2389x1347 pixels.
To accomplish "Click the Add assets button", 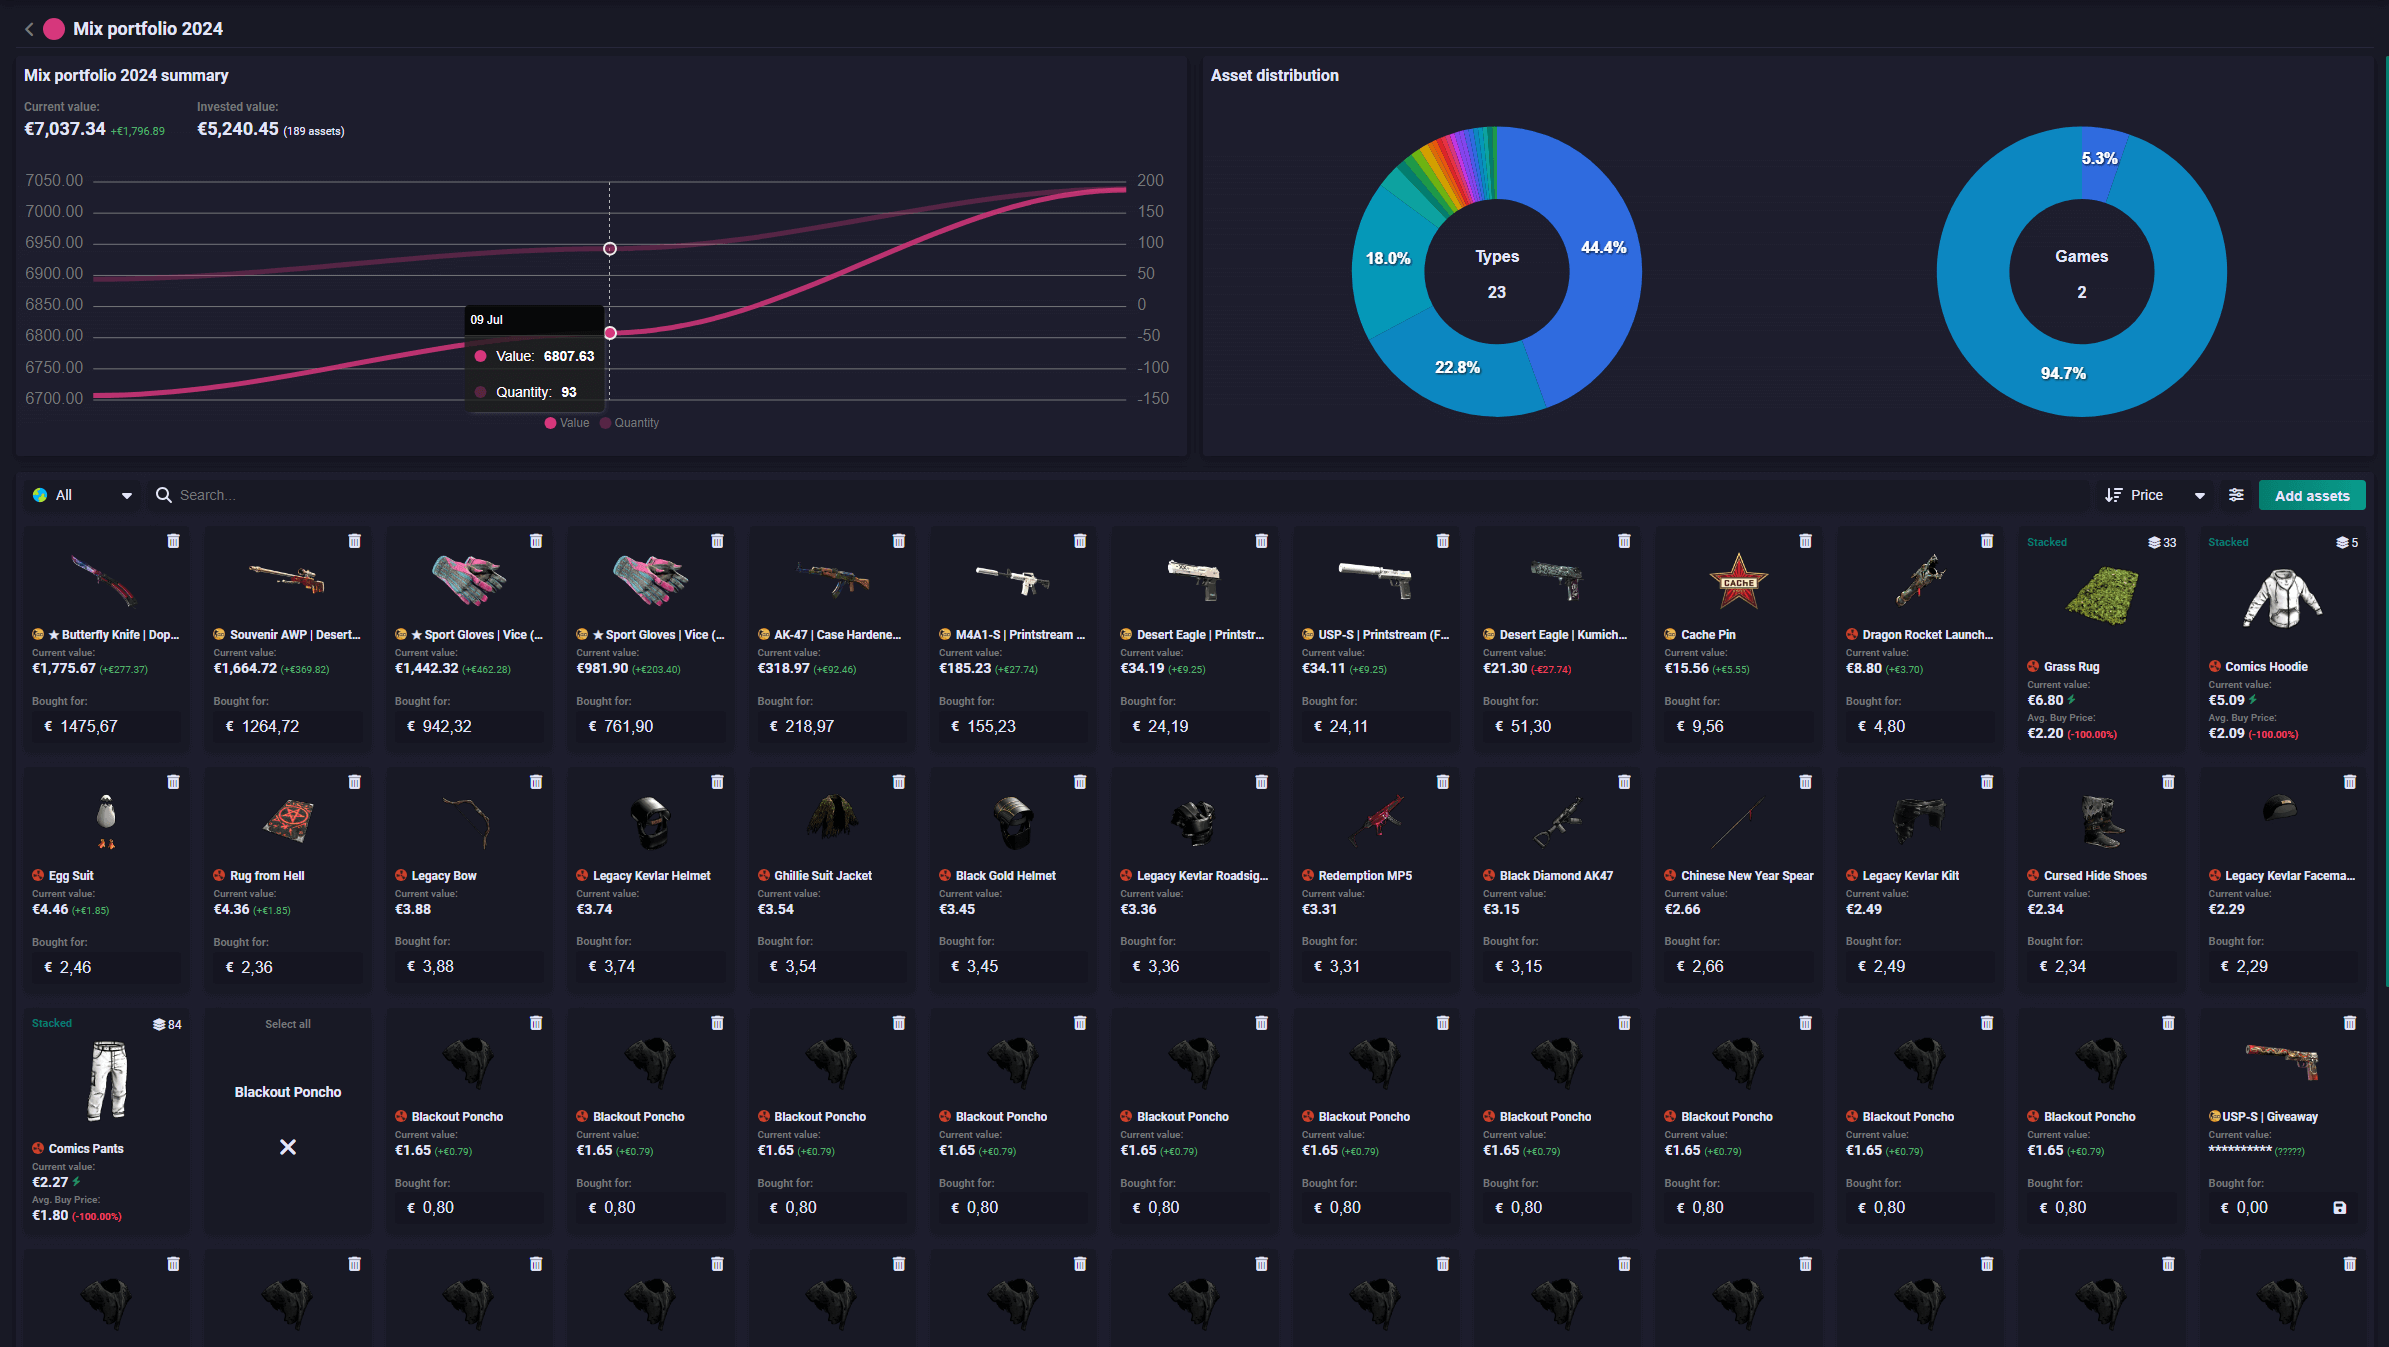I will [x=2311, y=494].
